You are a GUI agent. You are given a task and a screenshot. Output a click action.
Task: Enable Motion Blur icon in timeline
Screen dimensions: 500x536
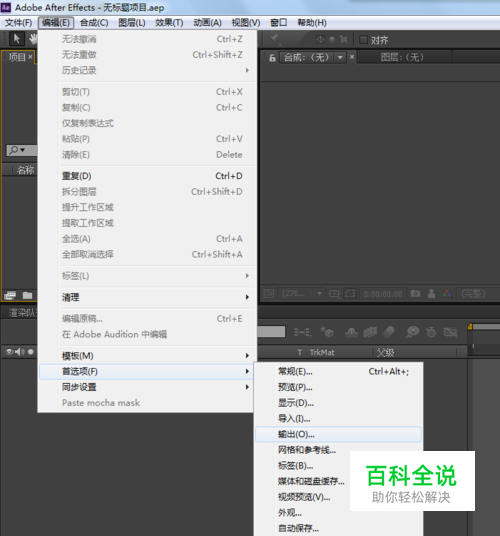pos(389,331)
